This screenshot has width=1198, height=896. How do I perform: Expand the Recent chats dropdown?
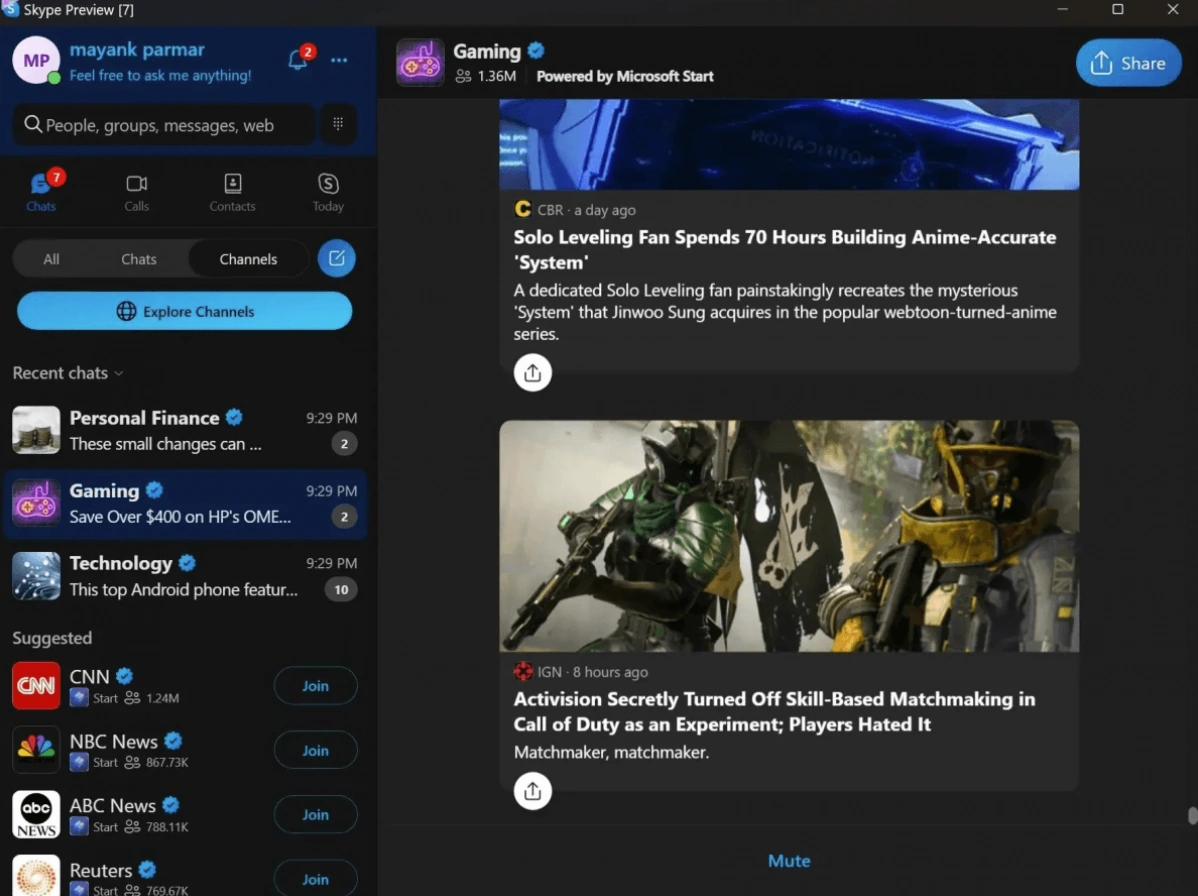pos(68,373)
